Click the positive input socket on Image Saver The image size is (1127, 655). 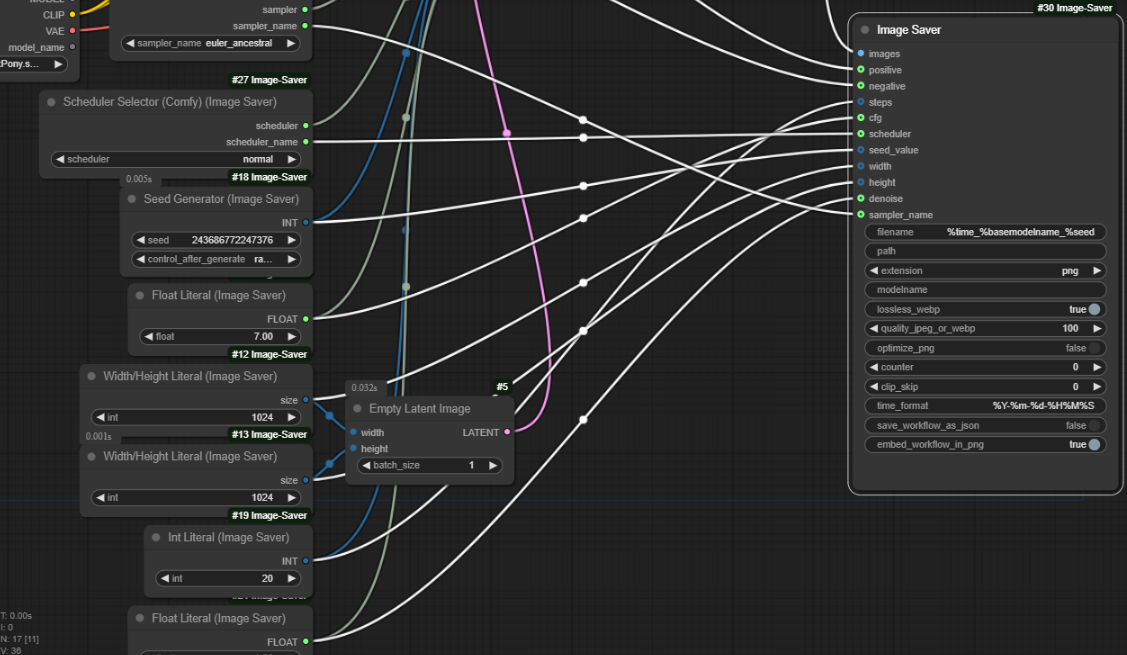(x=860, y=70)
